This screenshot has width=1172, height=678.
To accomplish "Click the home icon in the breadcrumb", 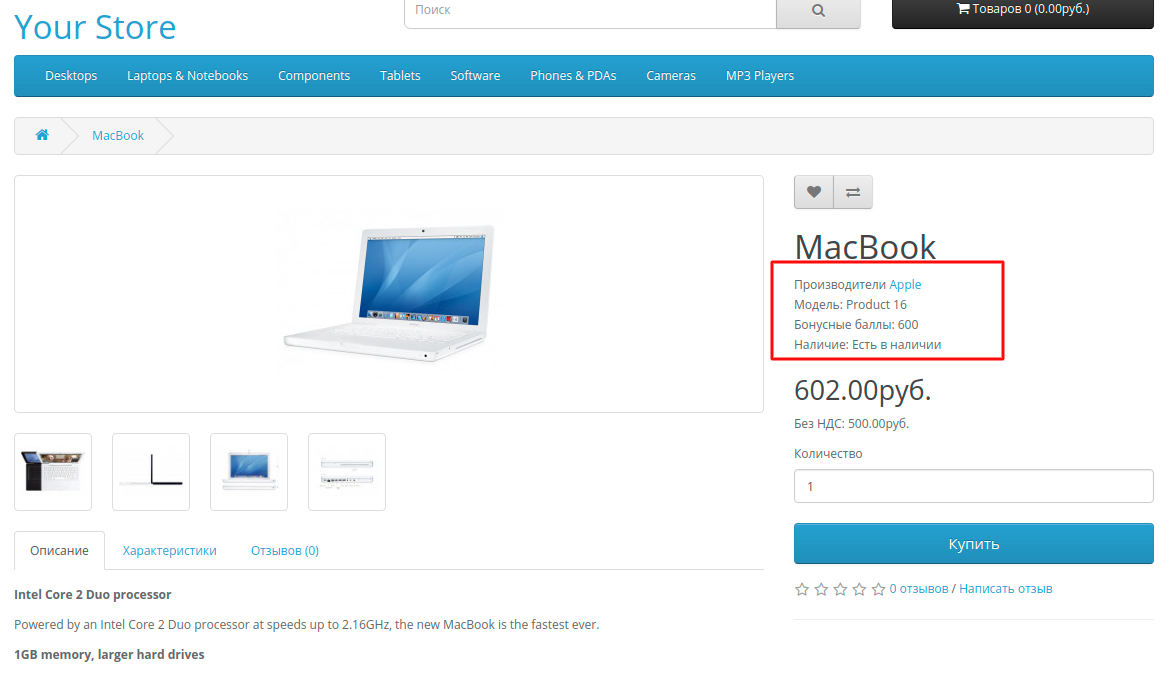I will pos(41,134).
